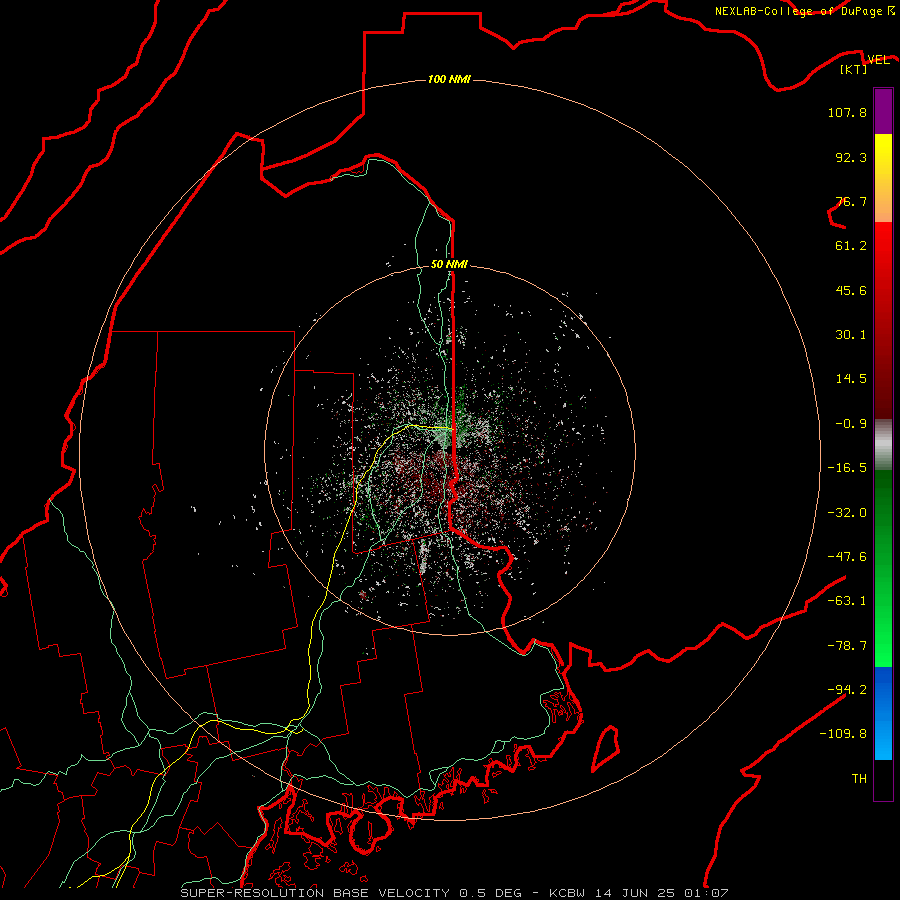Select the 76.7 velocity scale value
The height and width of the screenshot is (900, 900).
tap(851, 201)
